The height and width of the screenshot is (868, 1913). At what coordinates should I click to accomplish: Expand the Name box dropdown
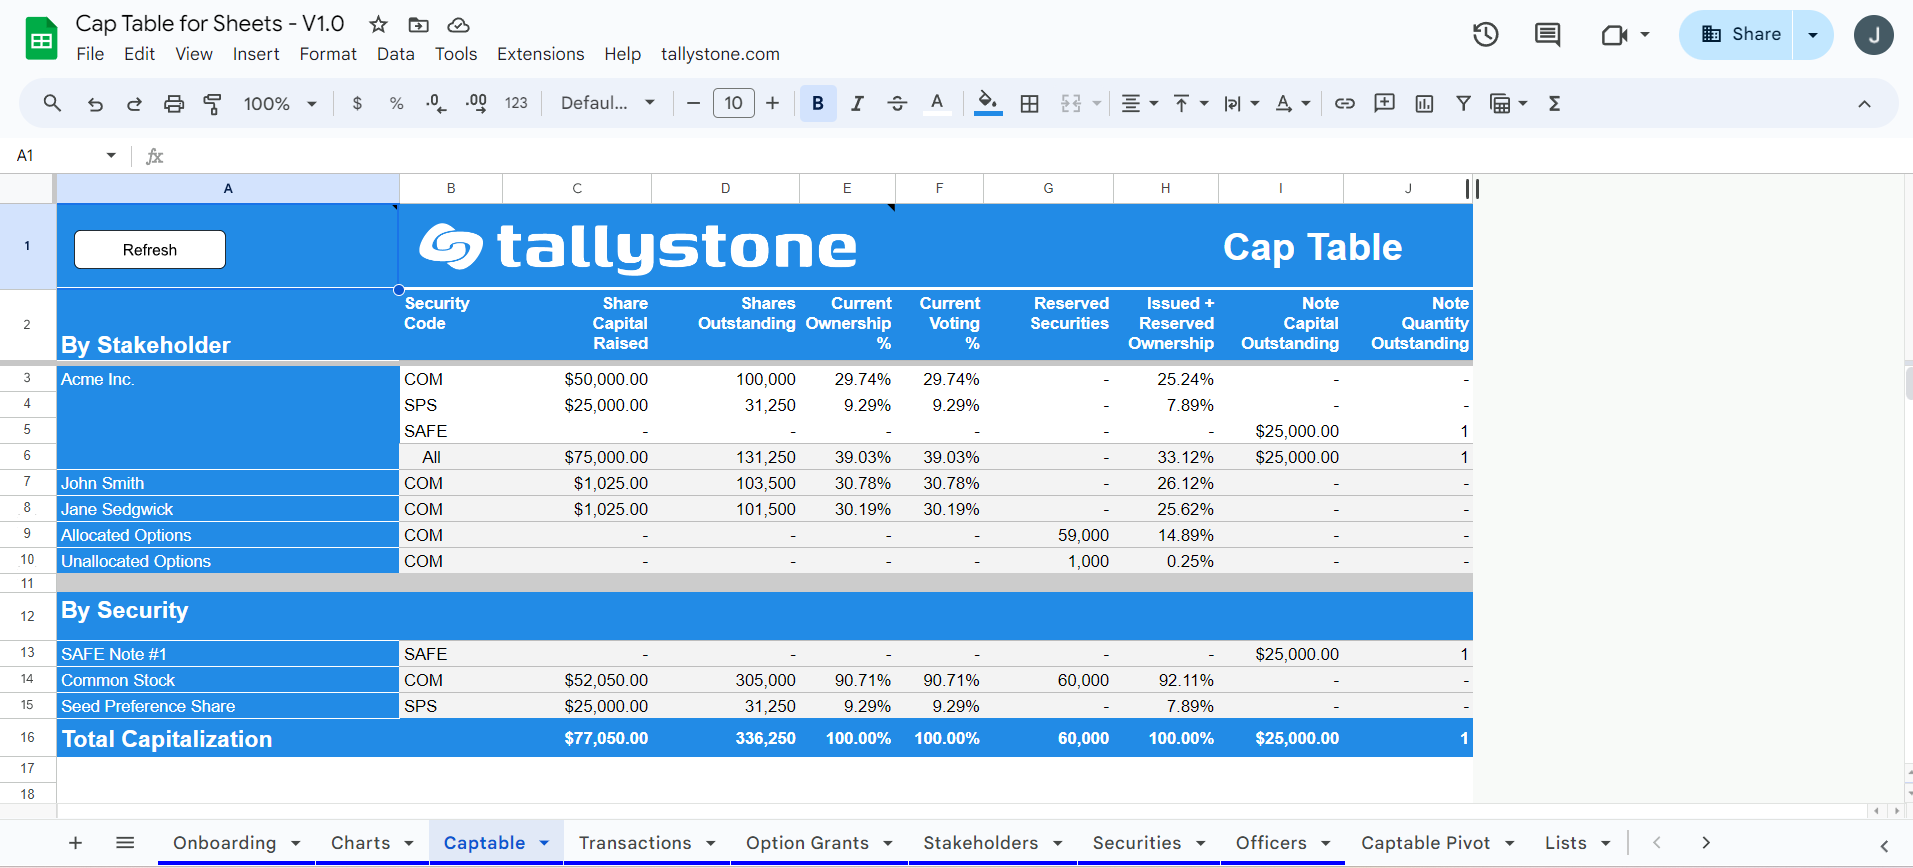111,155
